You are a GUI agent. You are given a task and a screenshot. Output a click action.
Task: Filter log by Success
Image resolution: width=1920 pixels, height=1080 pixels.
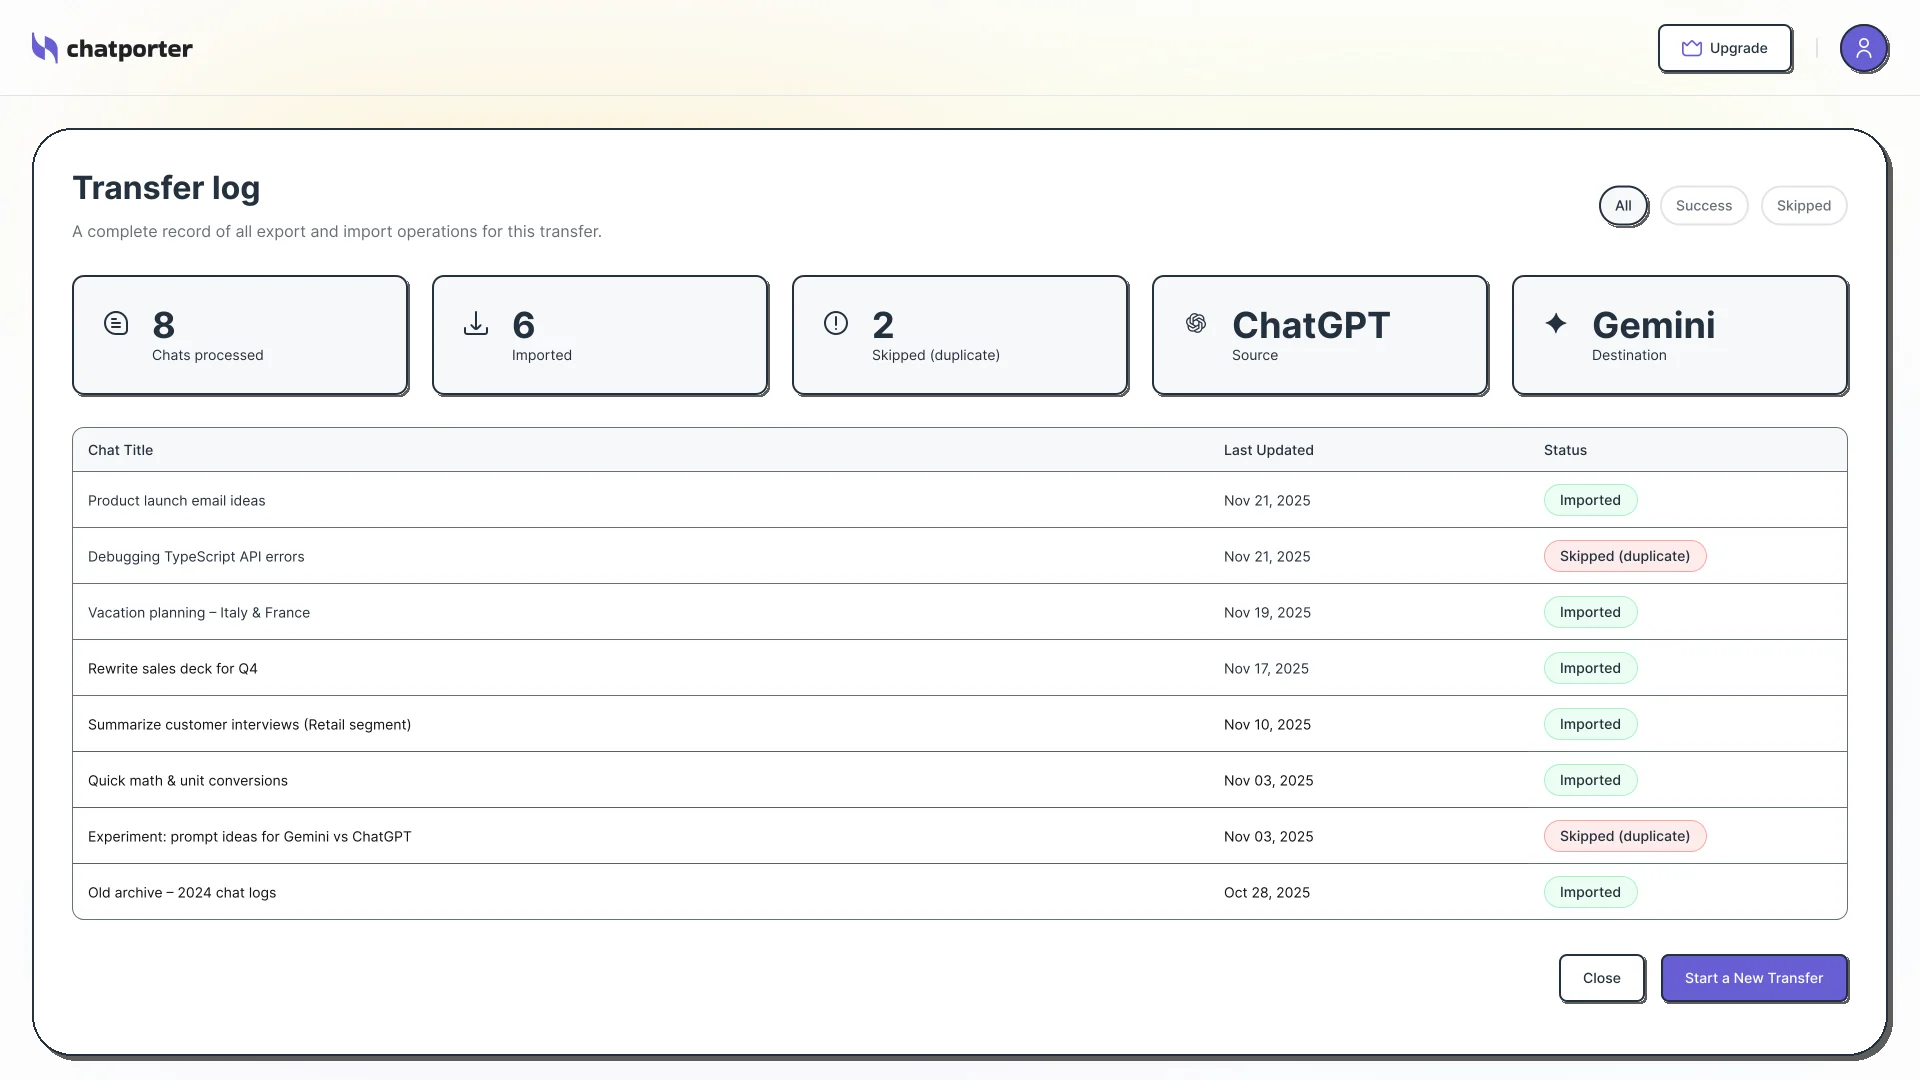click(1703, 206)
